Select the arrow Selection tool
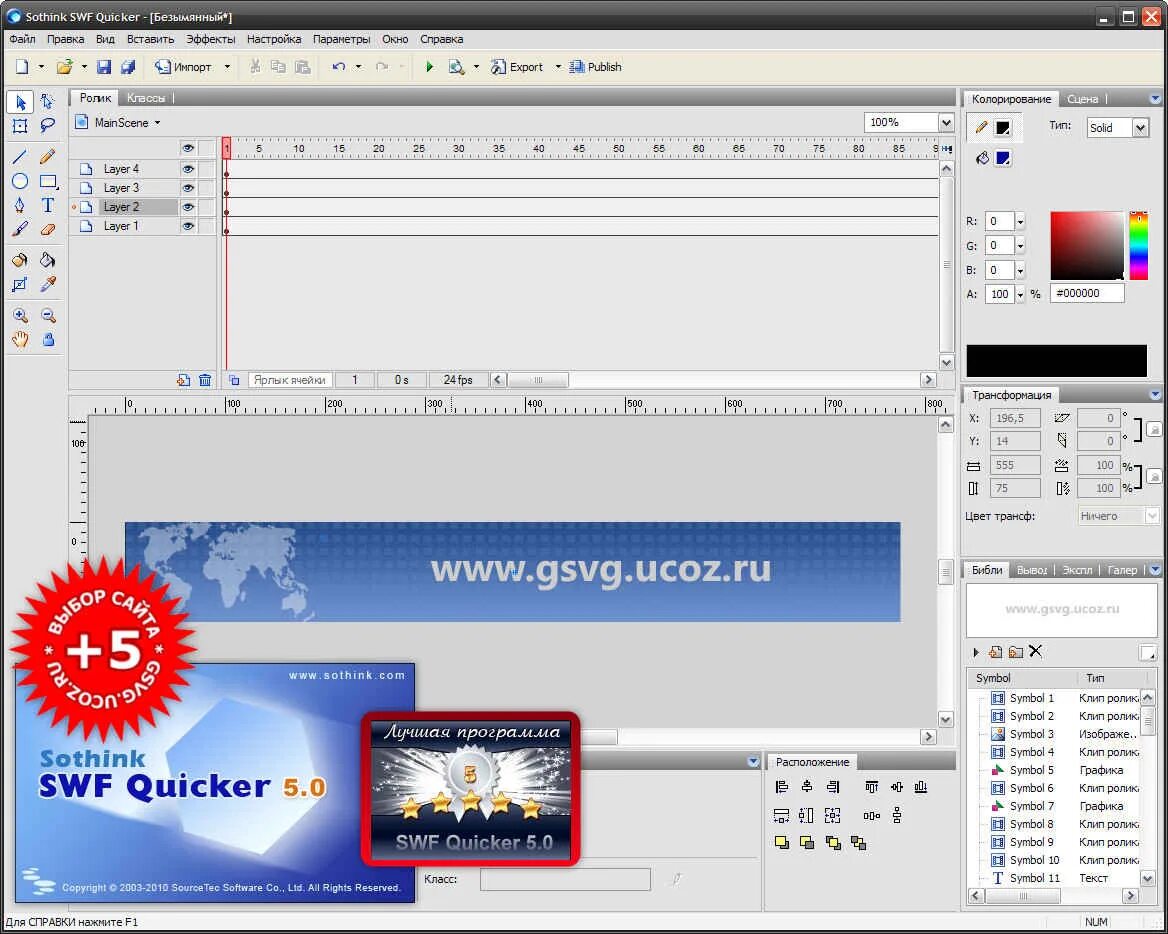Screen dimensions: 1168x934 point(20,101)
